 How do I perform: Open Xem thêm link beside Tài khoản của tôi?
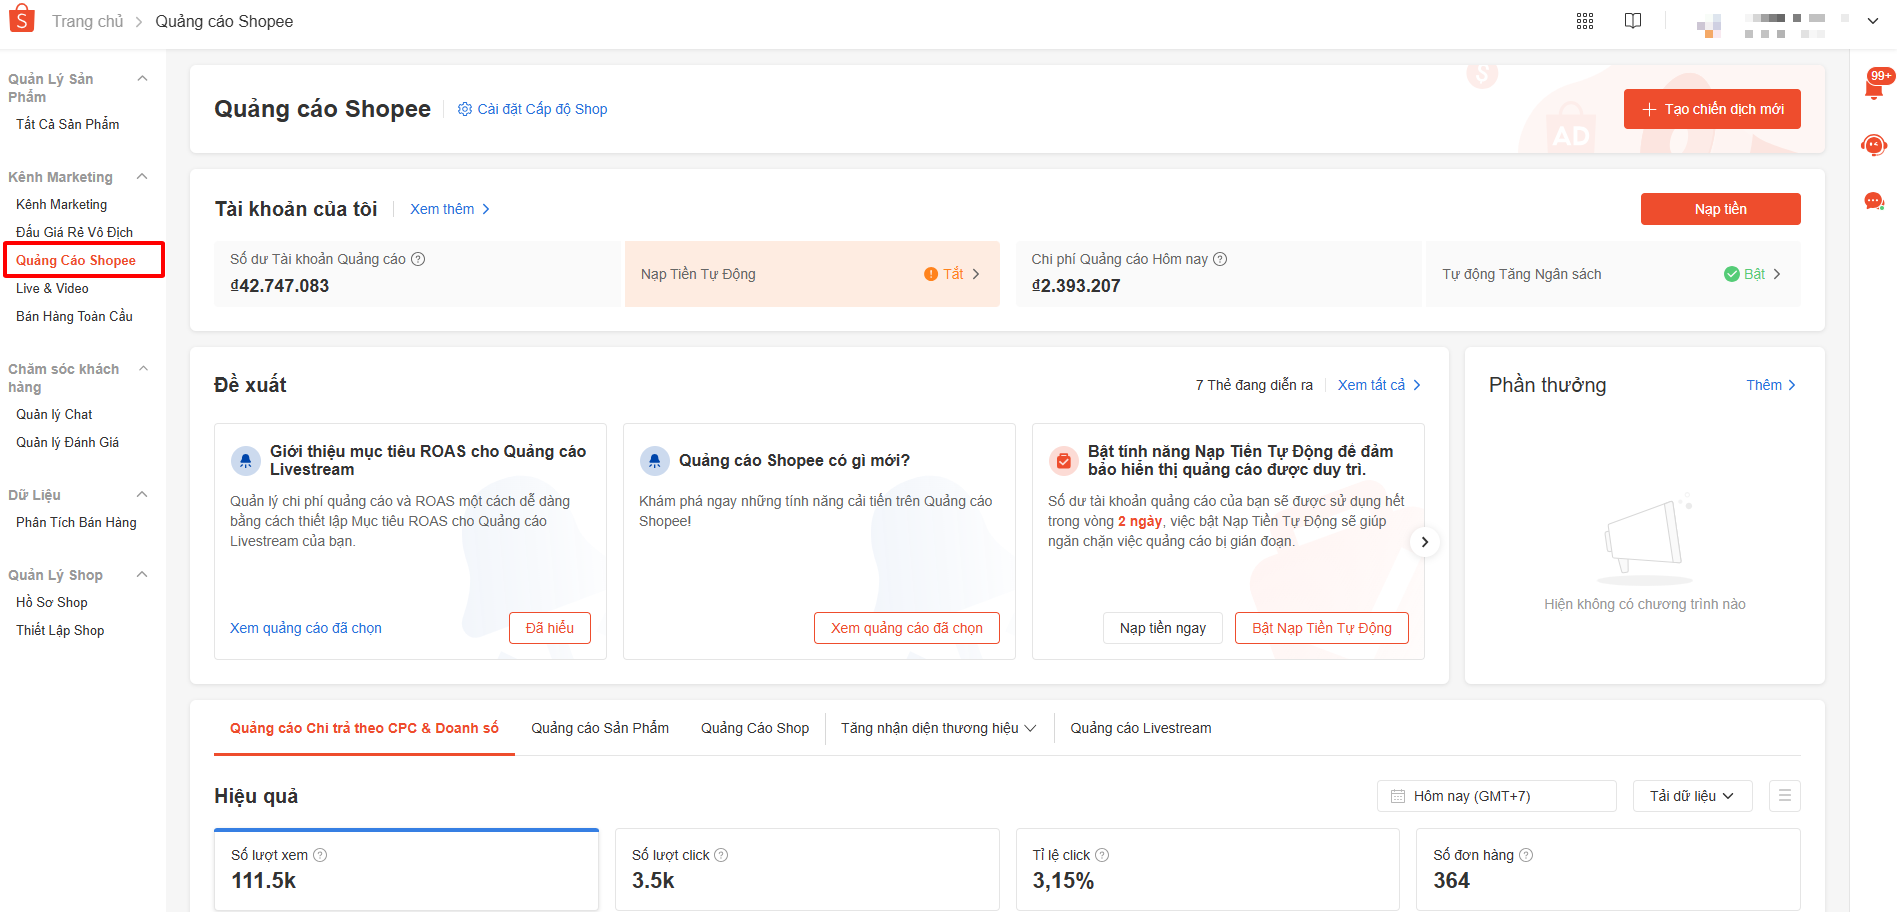coord(450,209)
